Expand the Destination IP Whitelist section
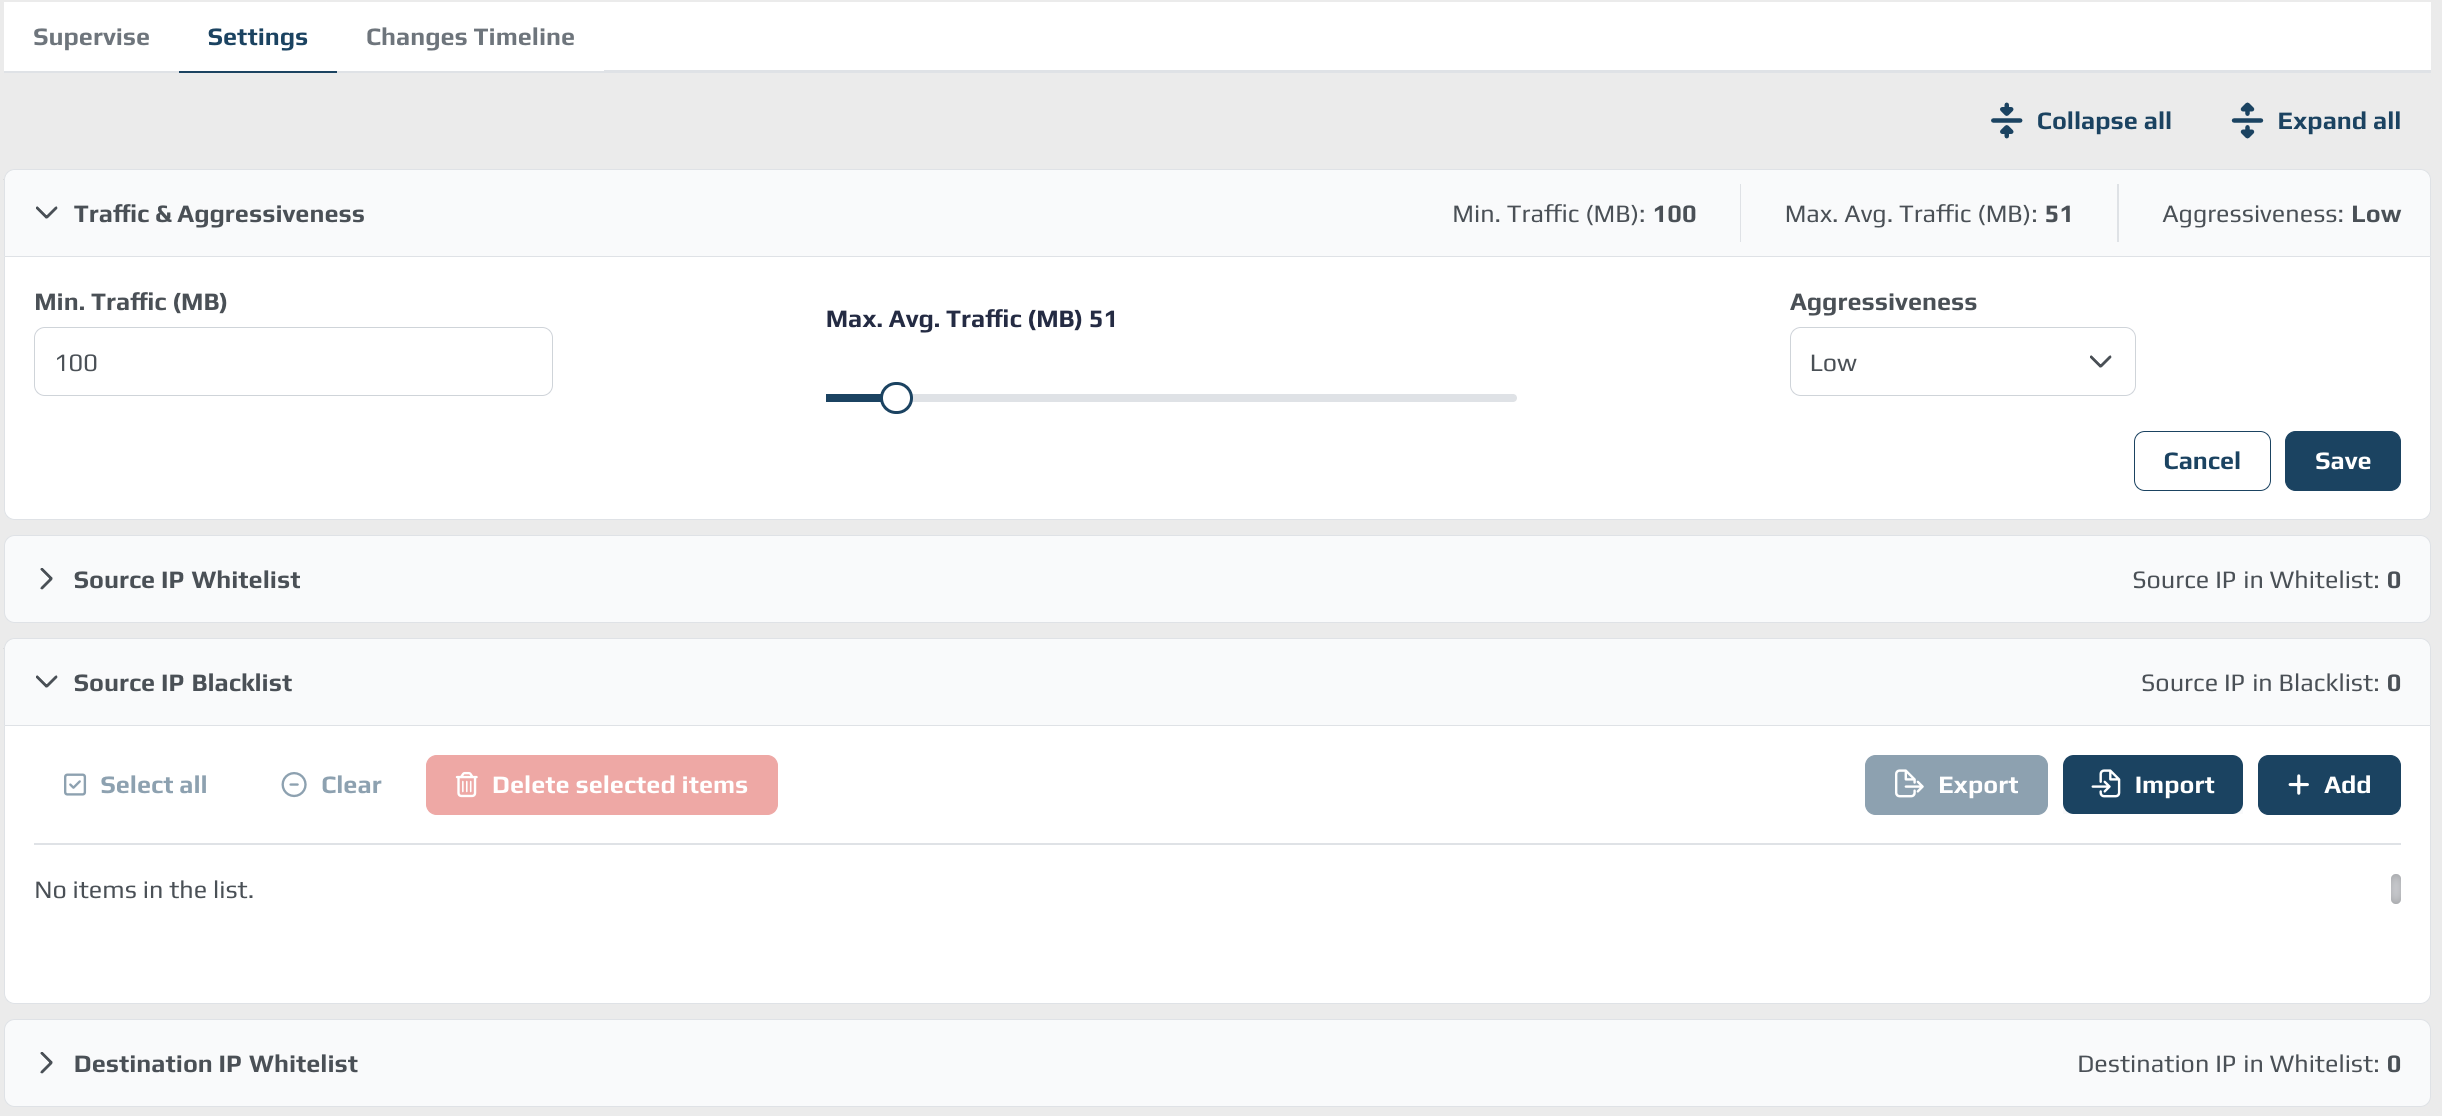This screenshot has width=2442, height=1116. [x=46, y=1063]
